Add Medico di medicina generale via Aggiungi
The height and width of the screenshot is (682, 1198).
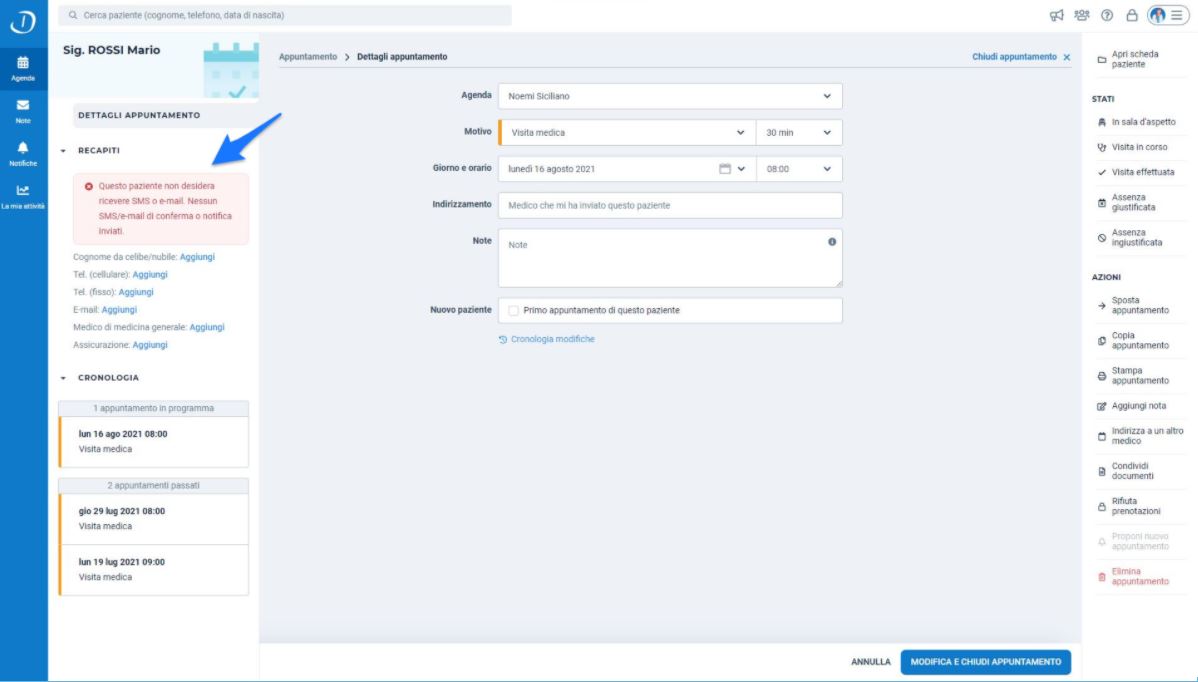click(x=207, y=328)
